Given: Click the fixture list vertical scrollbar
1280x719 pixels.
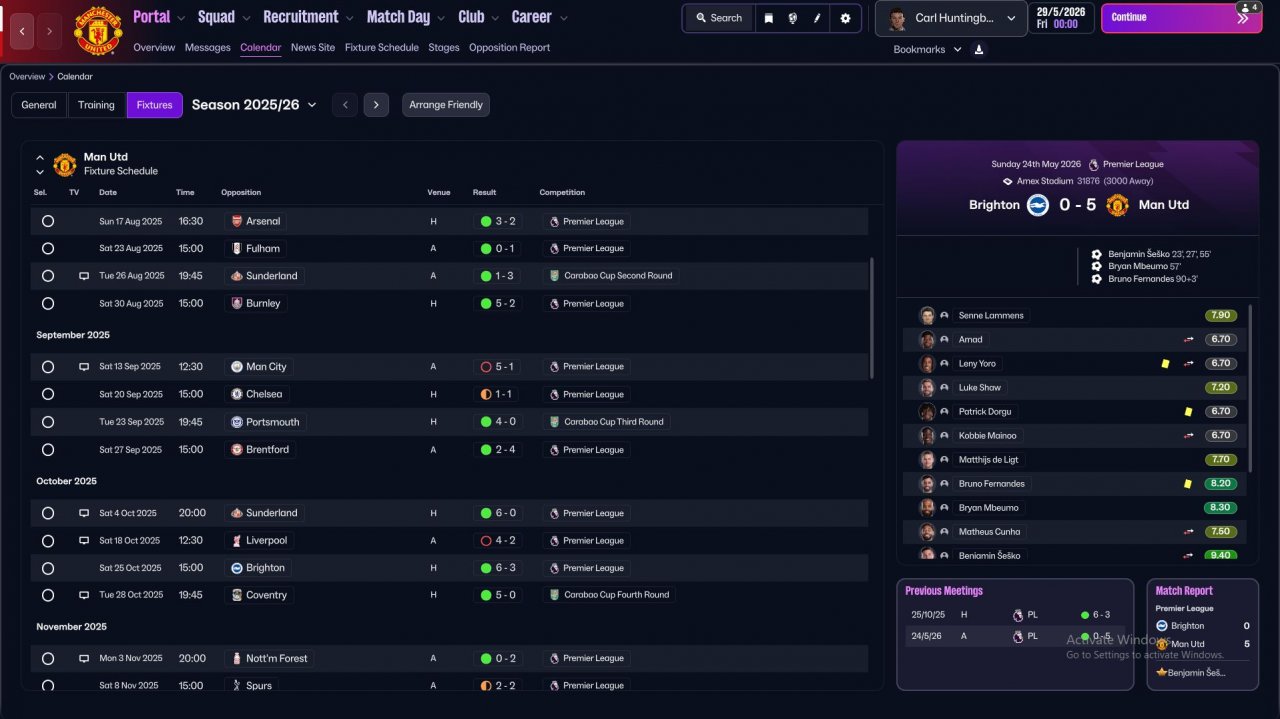Looking at the screenshot, I should pos(872,318).
